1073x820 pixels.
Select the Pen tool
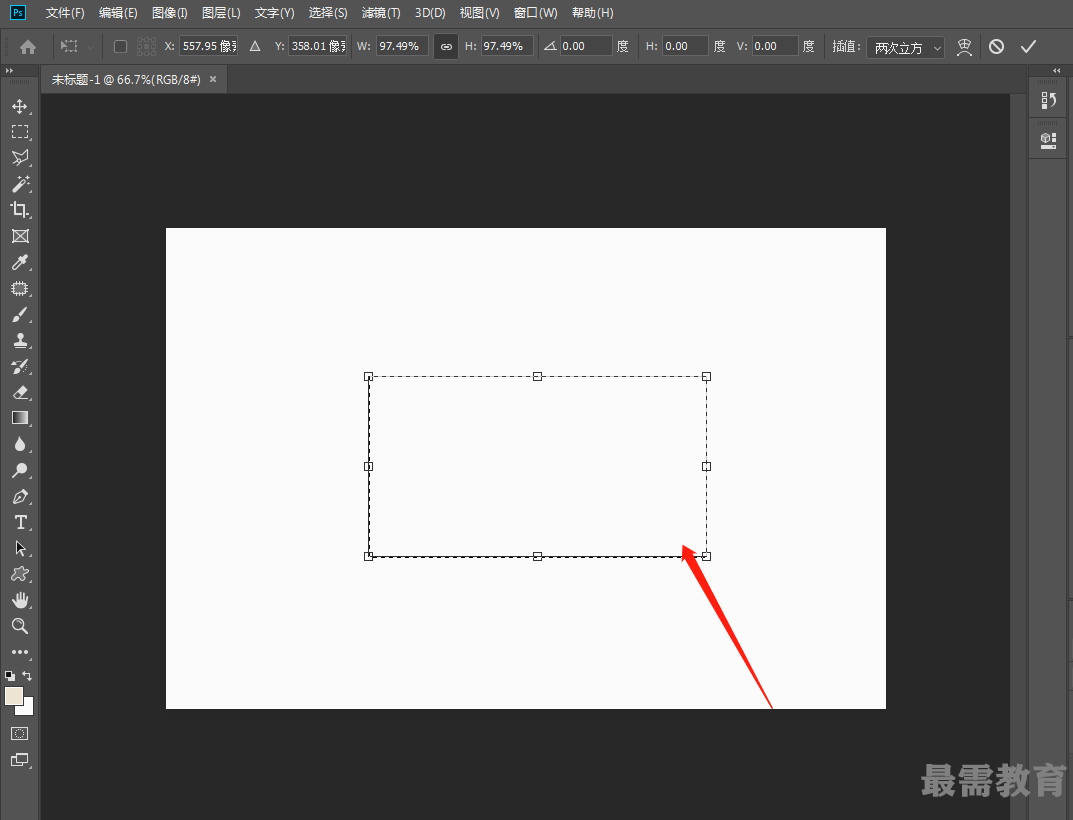[20, 496]
